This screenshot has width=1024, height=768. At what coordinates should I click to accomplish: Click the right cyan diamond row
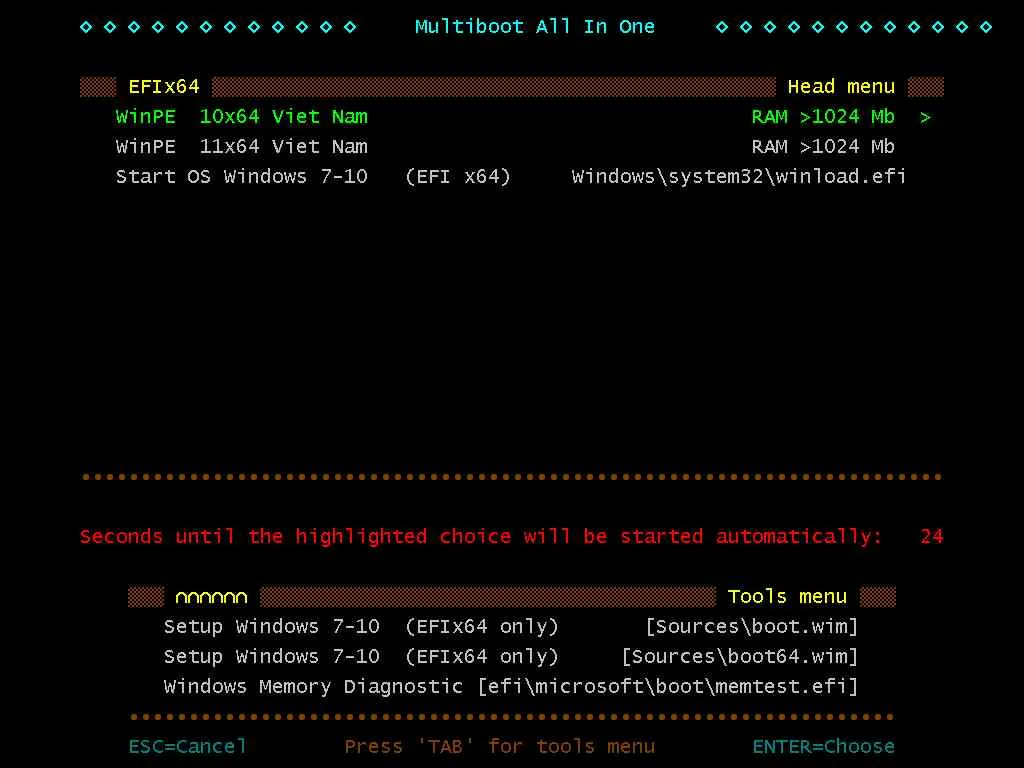(853, 27)
